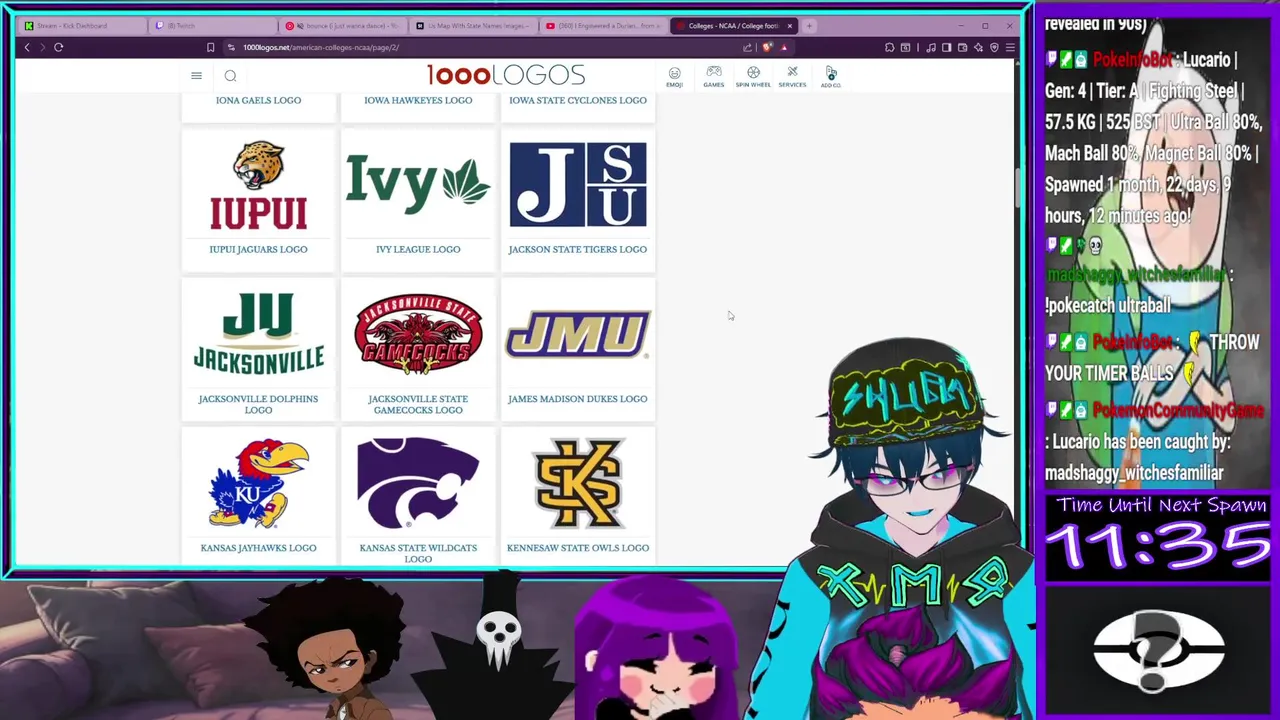Follow the James Madison Dukes Logo link
Screen dimensions: 1280x720
578,399
